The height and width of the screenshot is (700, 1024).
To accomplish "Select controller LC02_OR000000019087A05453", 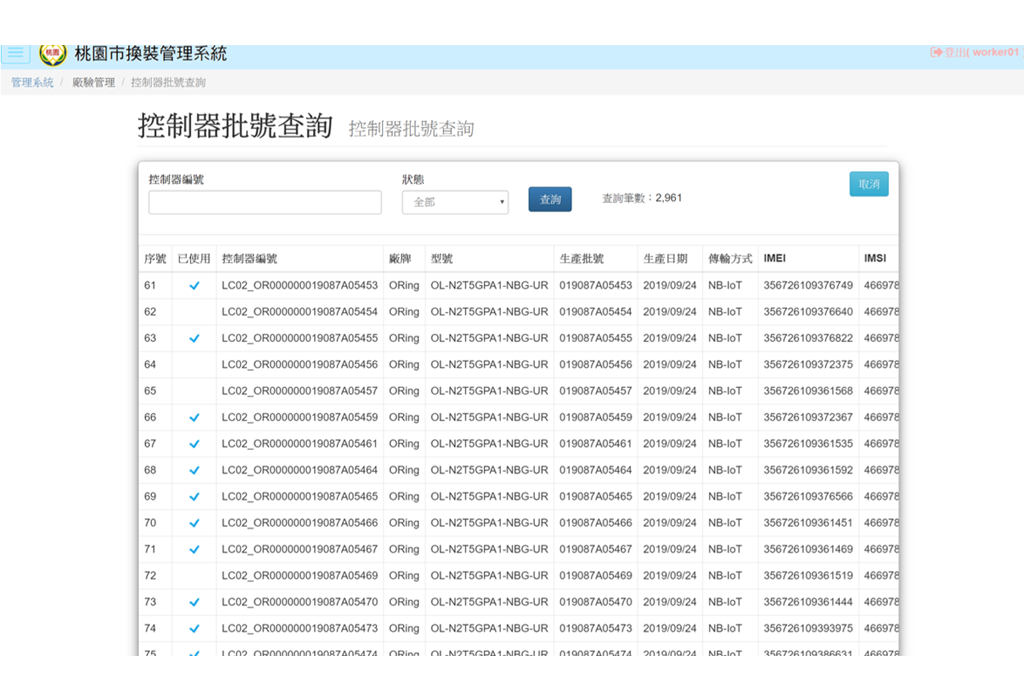I will pyautogui.click(x=300, y=285).
